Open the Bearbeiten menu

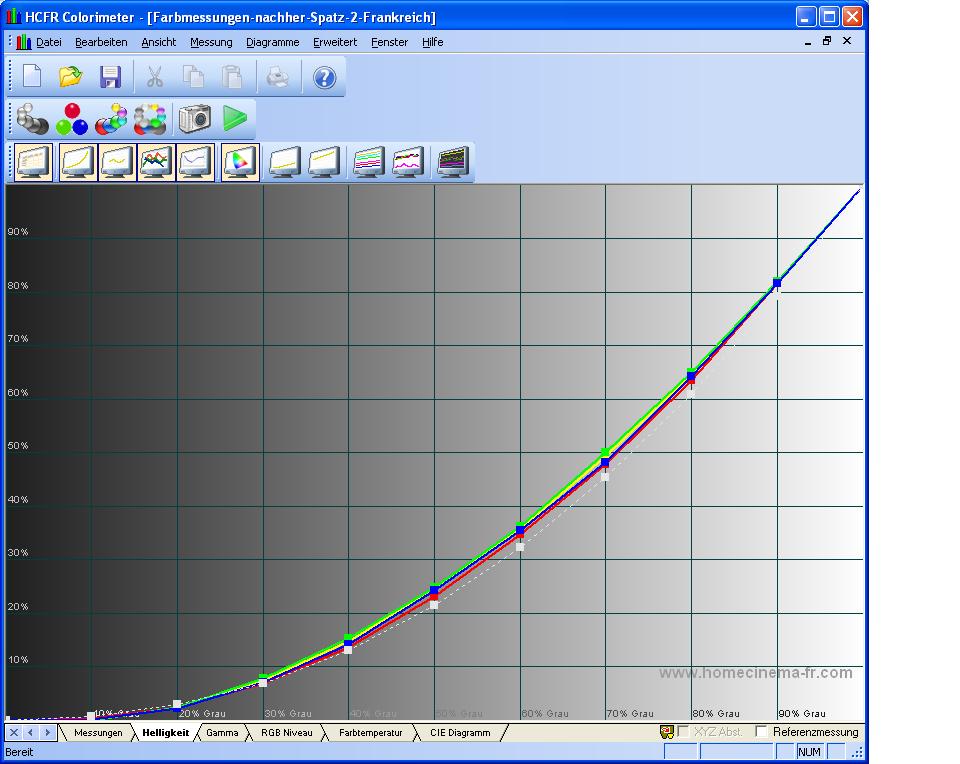(101, 42)
